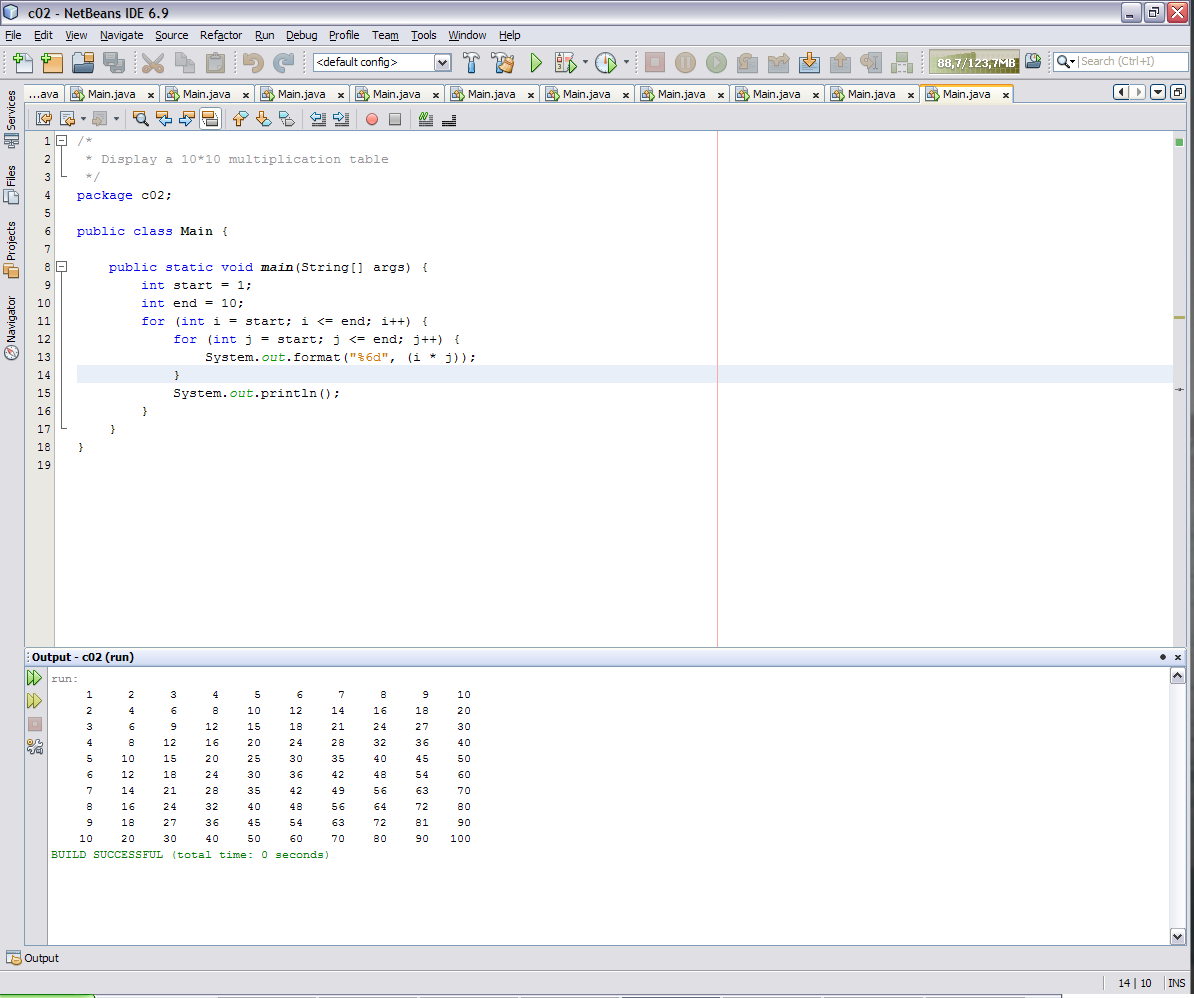Open the Tools menu
This screenshot has height=998, width=1194.
(423, 35)
